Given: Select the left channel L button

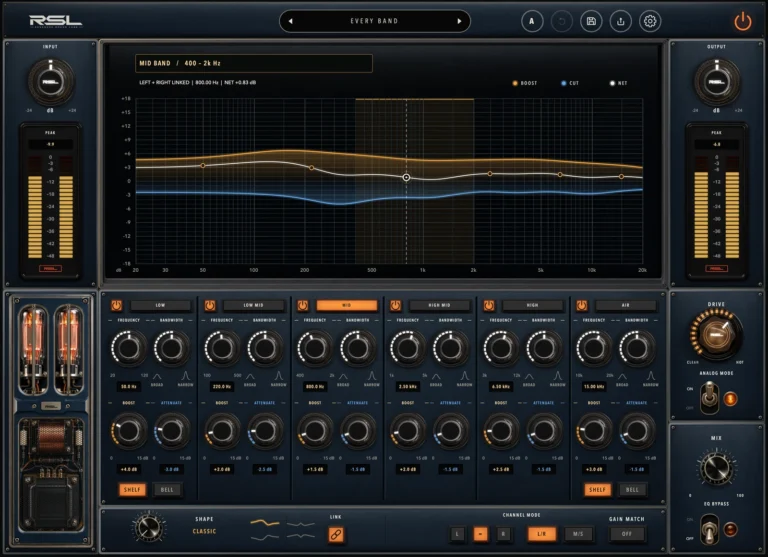Looking at the screenshot, I should [457, 534].
